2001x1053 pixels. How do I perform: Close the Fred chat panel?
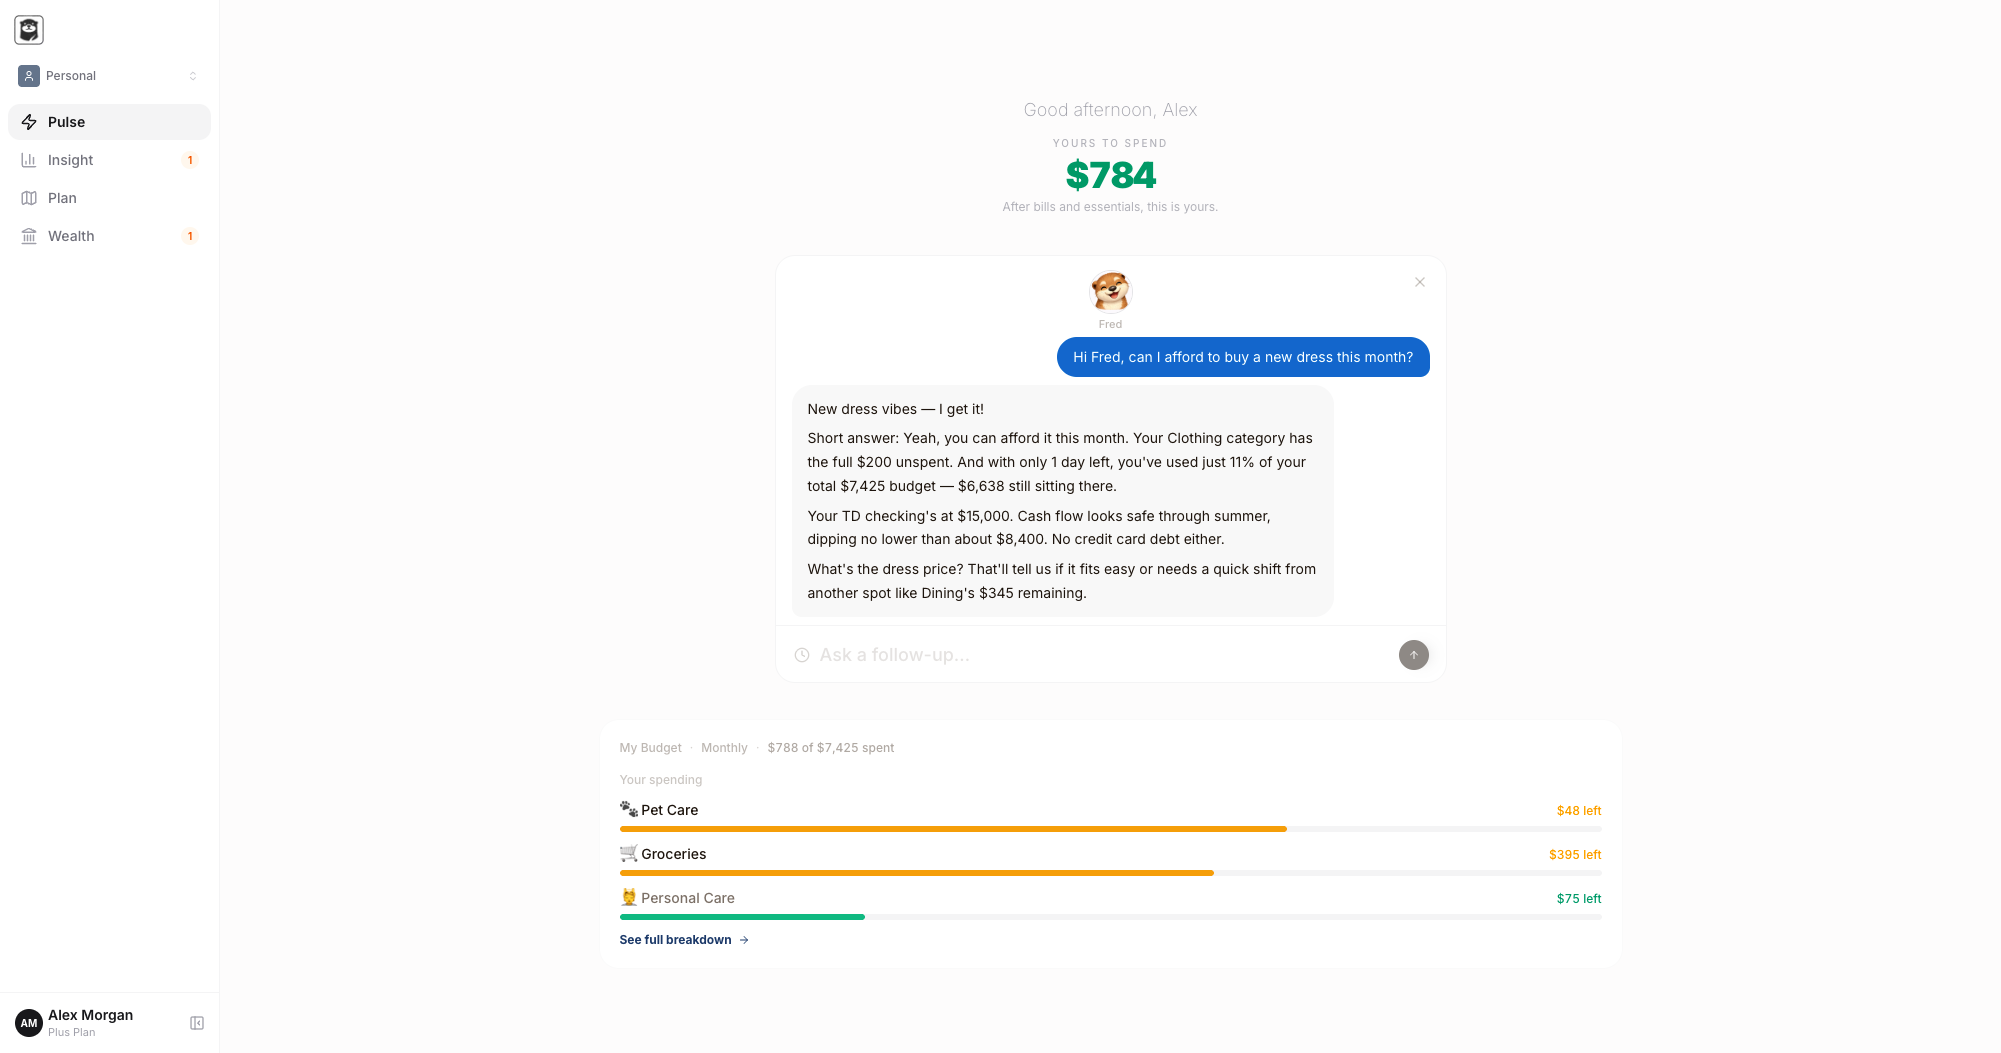coord(1419,282)
